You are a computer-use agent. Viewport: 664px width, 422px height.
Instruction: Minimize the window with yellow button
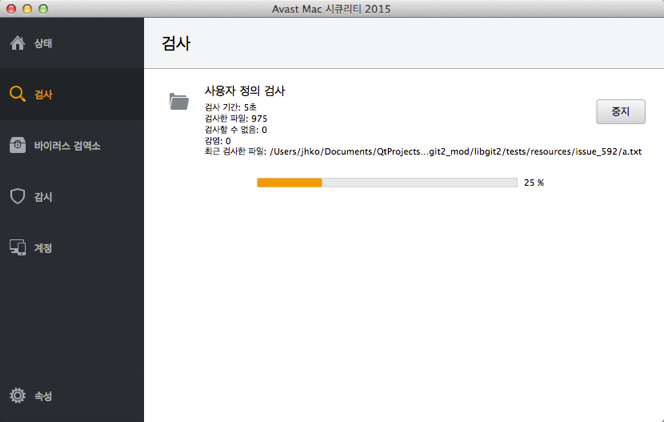tap(27, 9)
